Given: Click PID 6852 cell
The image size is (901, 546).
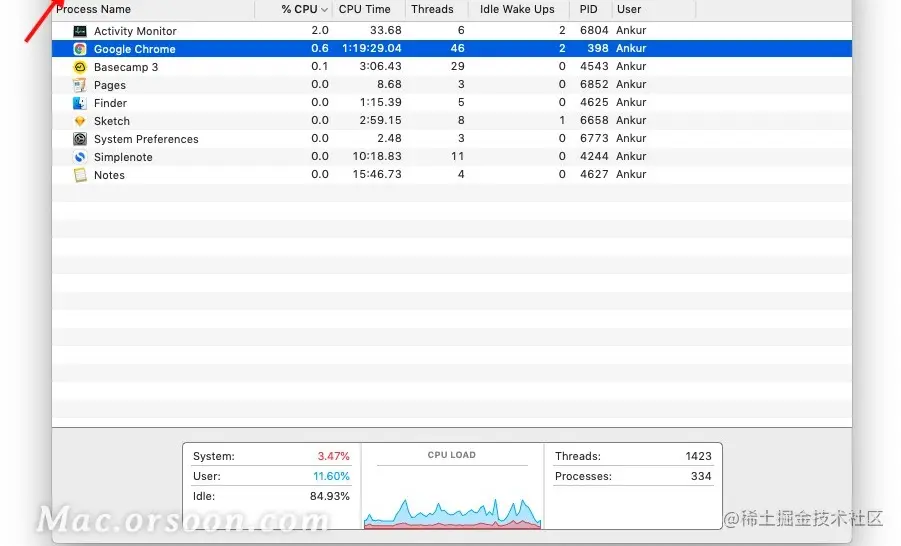Looking at the screenshot, I should pos(594,84).
